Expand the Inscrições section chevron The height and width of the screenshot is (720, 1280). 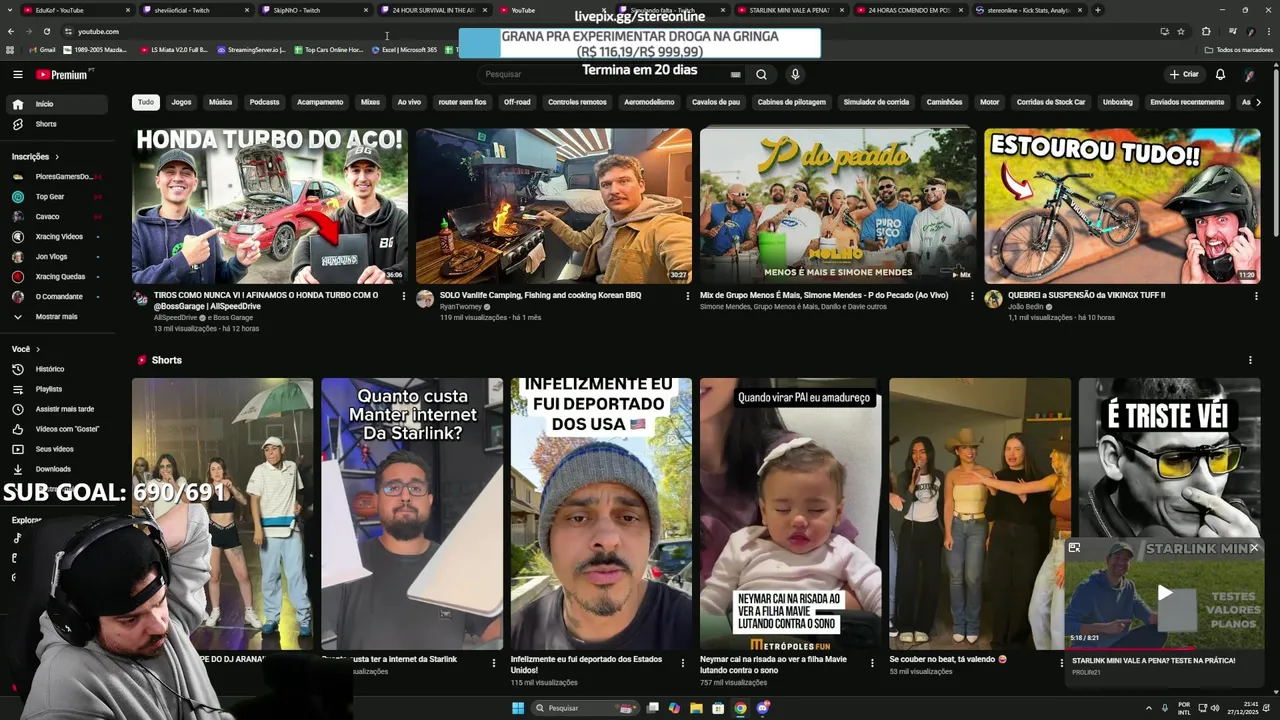57,157
